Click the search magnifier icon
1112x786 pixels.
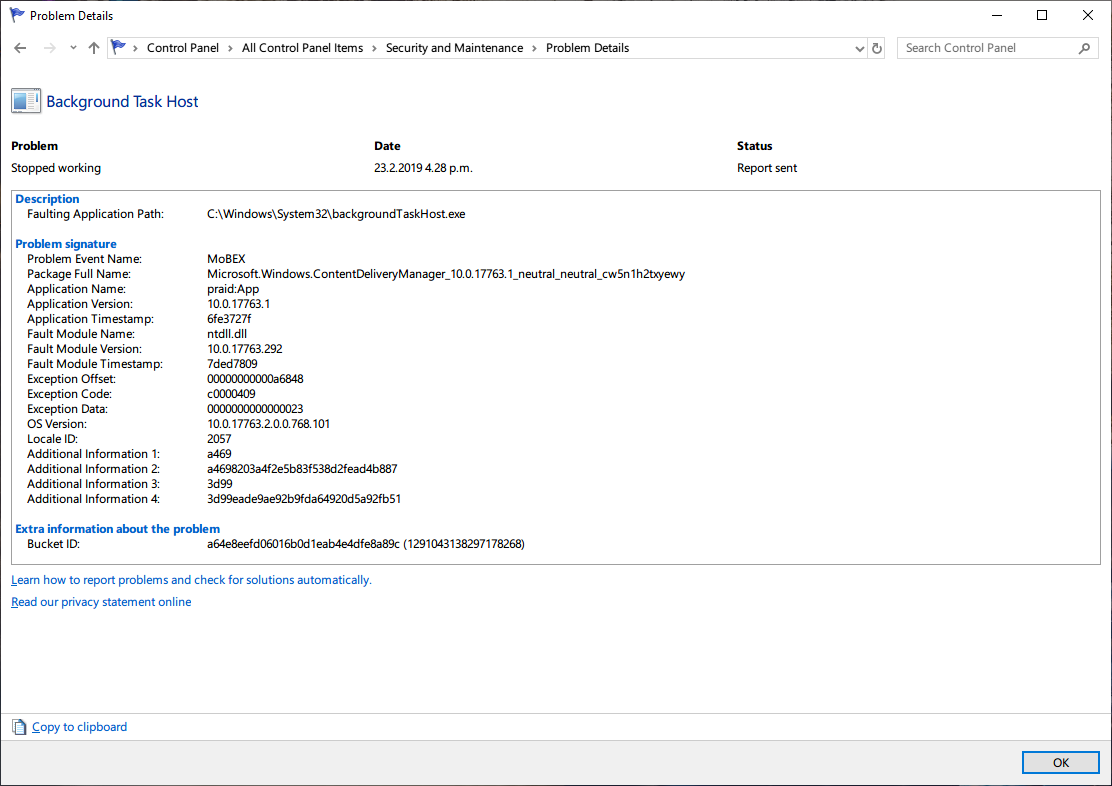[x=1084, y=48]
